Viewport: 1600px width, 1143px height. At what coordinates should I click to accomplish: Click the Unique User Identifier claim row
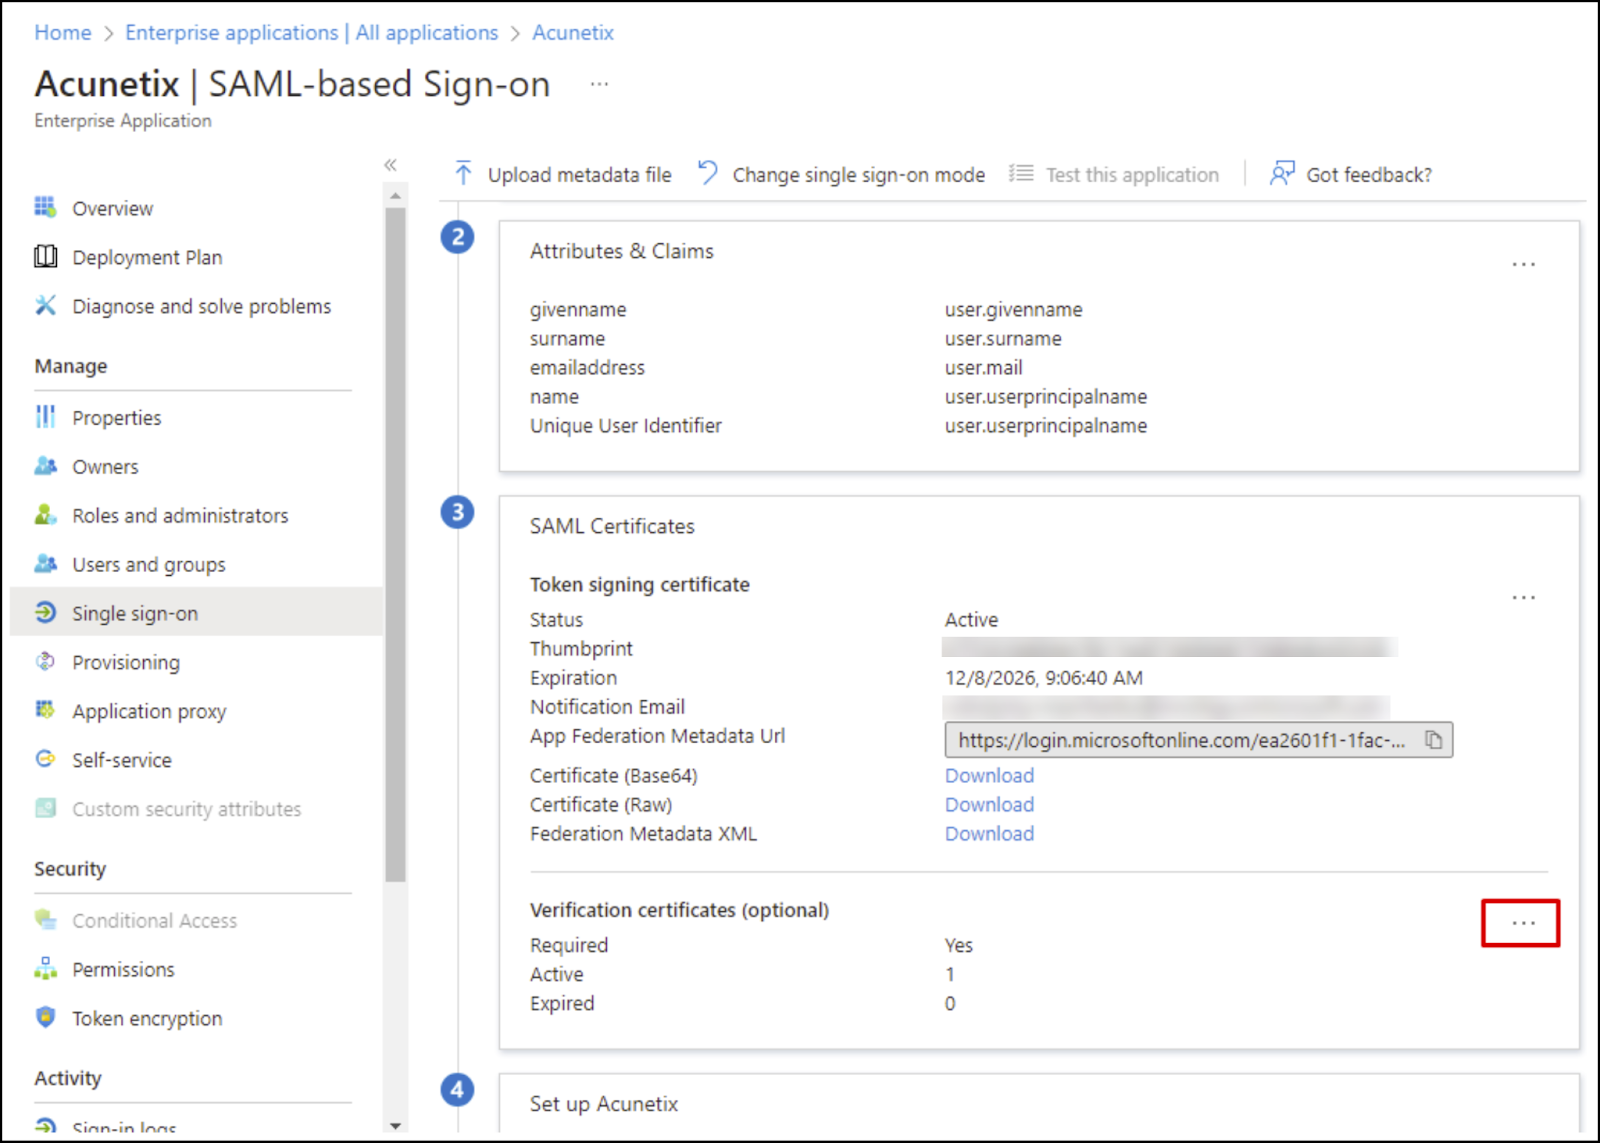tap(838, 425)
